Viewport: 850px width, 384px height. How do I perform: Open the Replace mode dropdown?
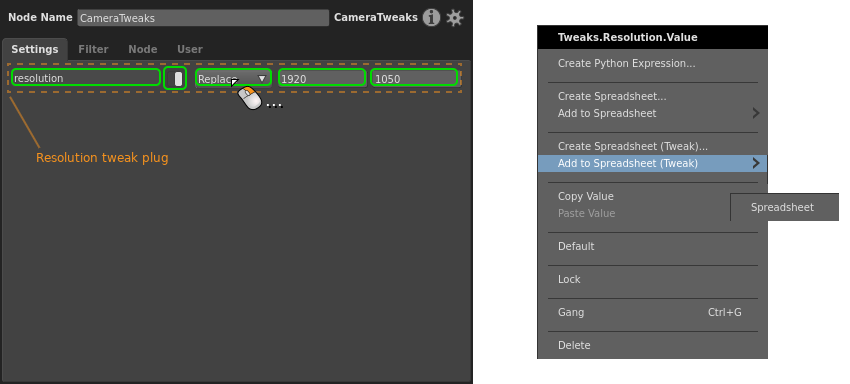pyautogui.click(x=233, y=78)
